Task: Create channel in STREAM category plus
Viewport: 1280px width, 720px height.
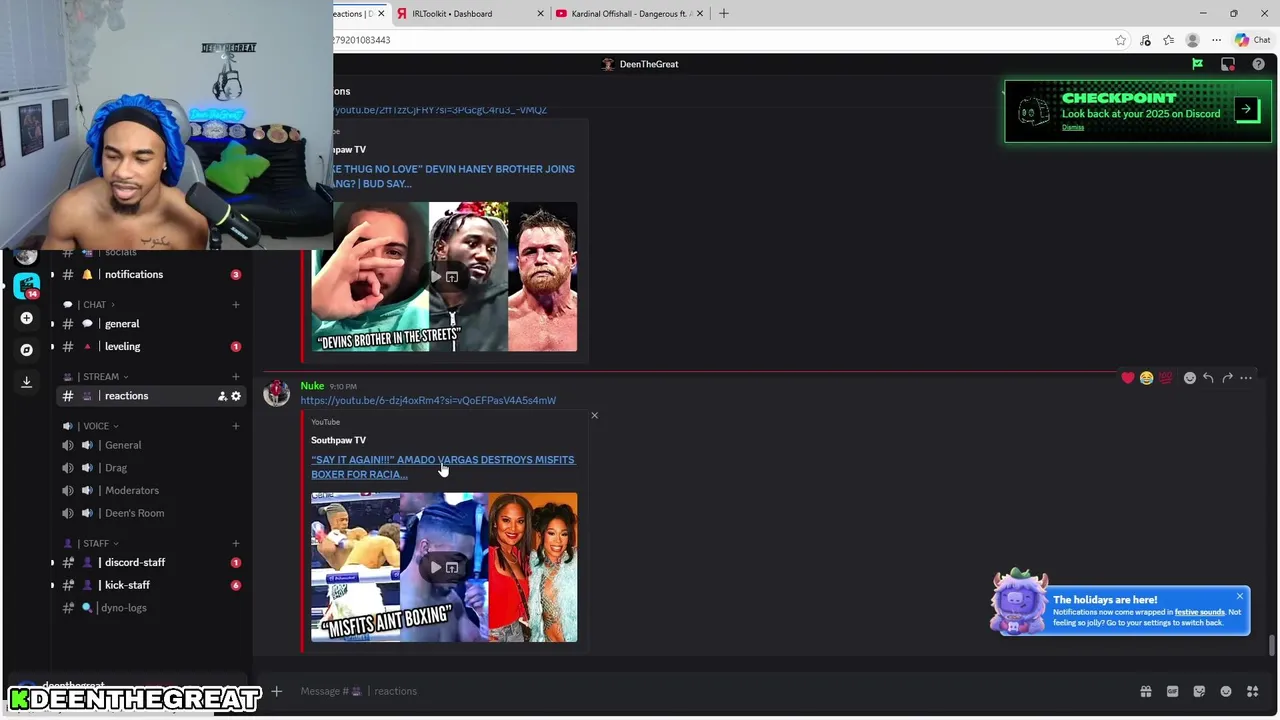Action: (x=236, y=377)
